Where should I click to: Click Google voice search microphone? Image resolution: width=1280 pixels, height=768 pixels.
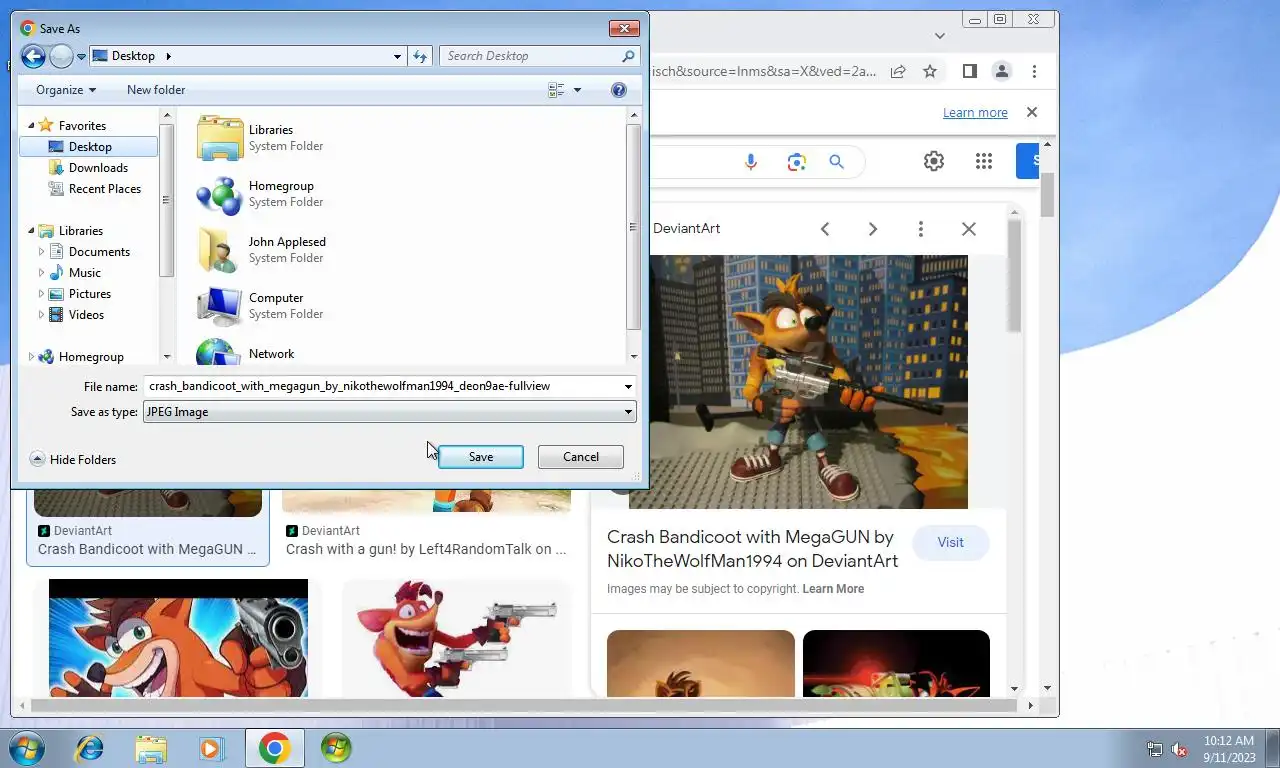[x=751, y=162]
